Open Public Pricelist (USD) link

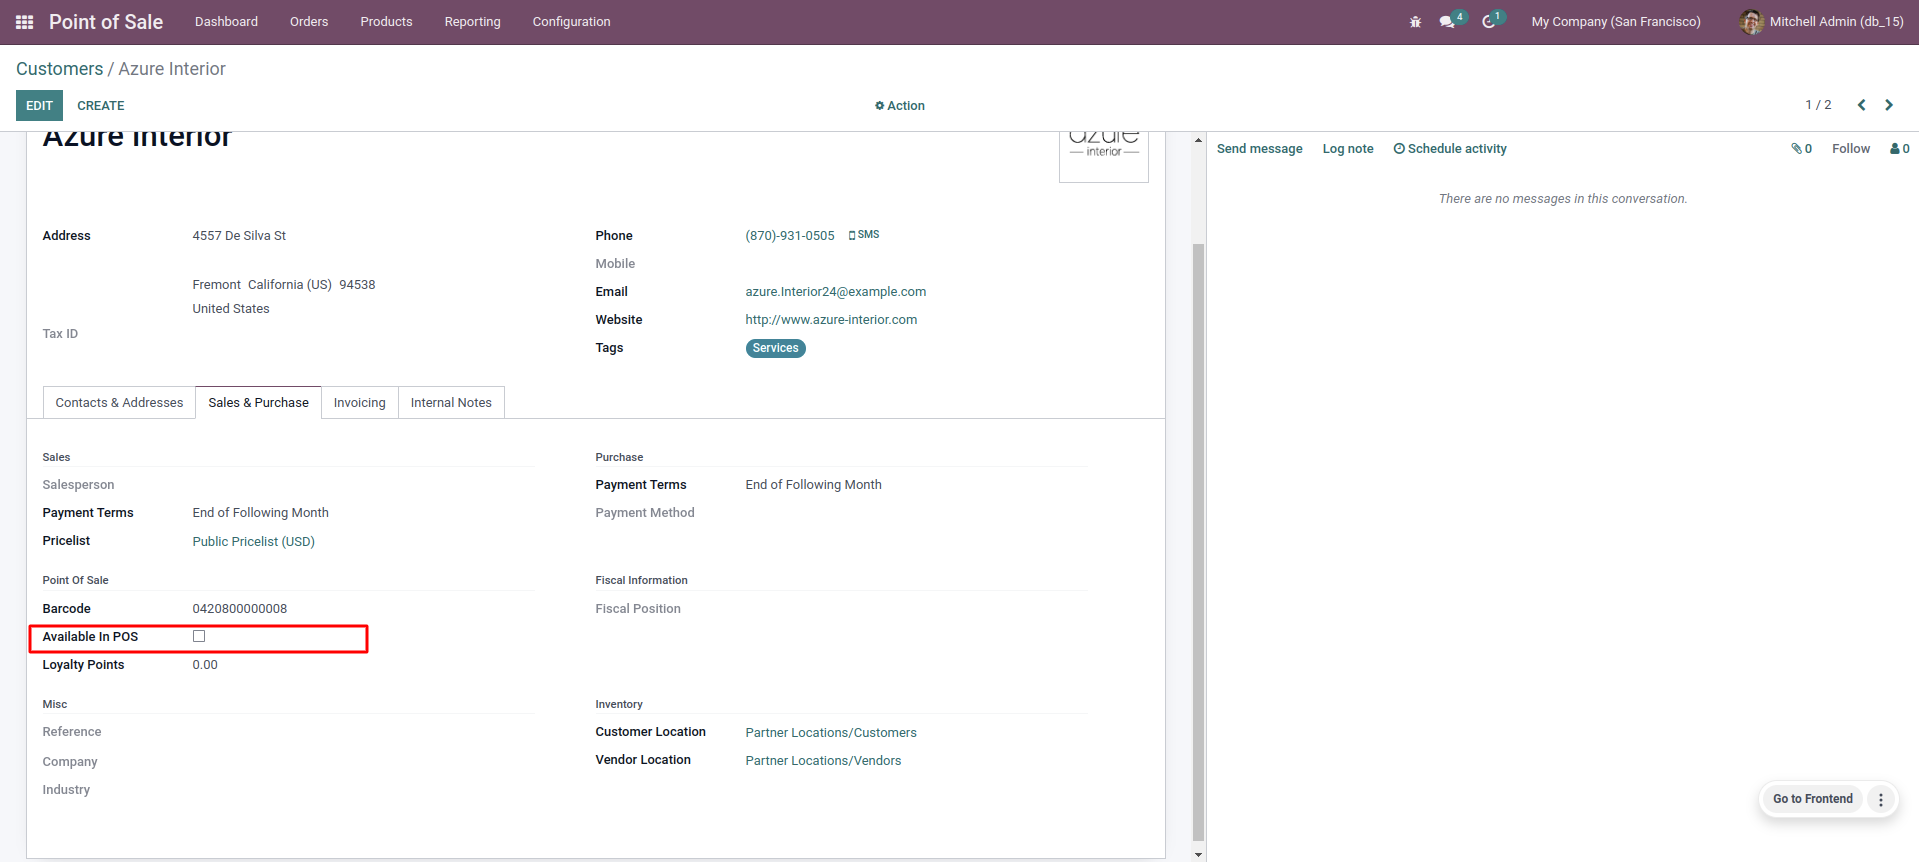[x=254, y=542]
